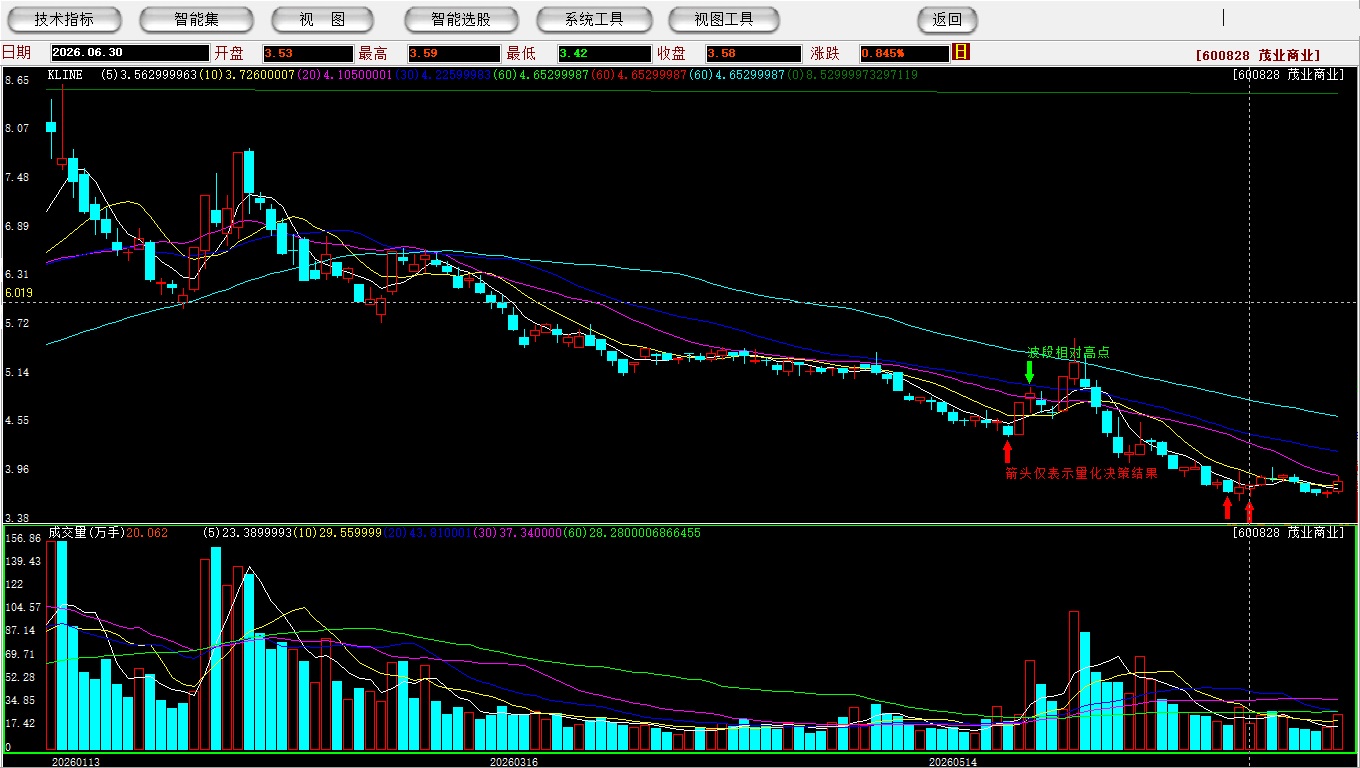
Task: Click the 视图工具 button
Action: point(725,19)
